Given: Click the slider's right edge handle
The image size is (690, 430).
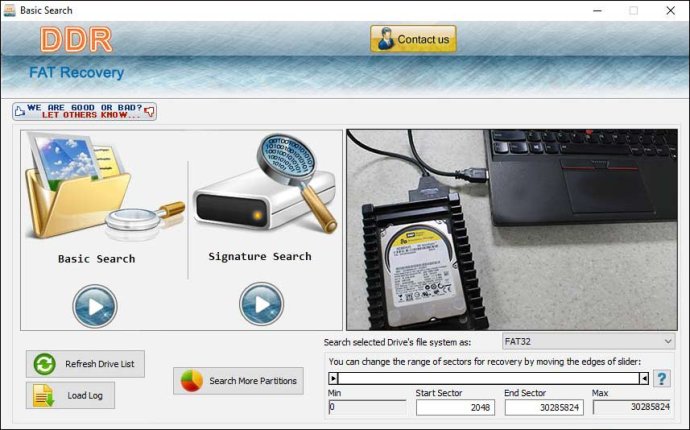Looking at the screenshot, I should point(644,378).
